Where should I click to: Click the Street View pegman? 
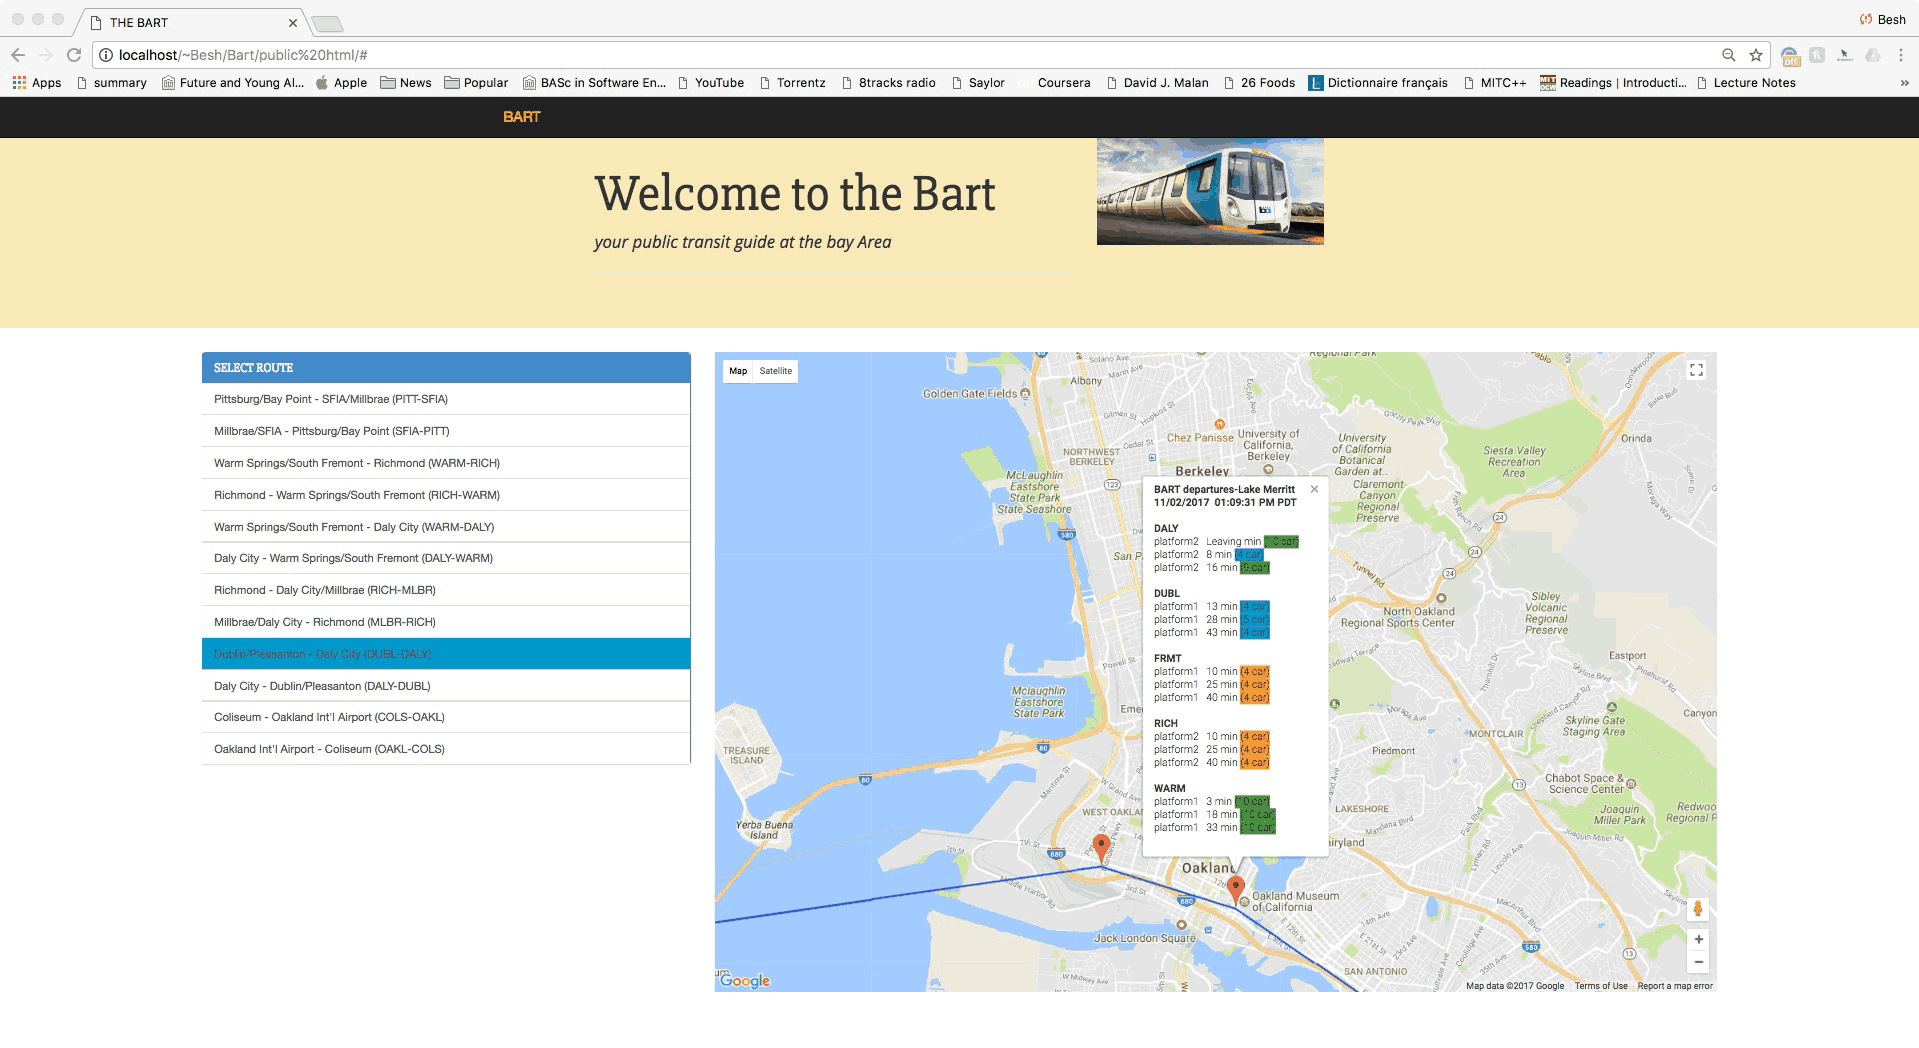[1698, 908]
